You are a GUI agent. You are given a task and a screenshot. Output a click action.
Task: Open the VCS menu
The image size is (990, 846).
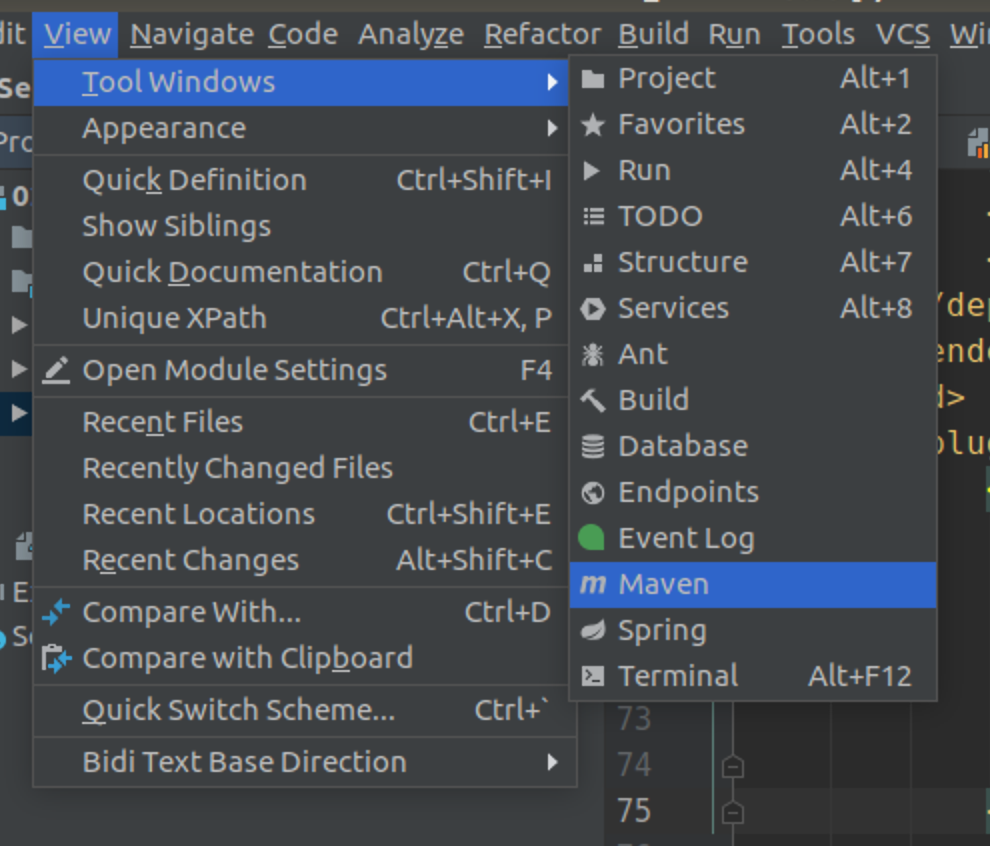(x=903, y=34)
